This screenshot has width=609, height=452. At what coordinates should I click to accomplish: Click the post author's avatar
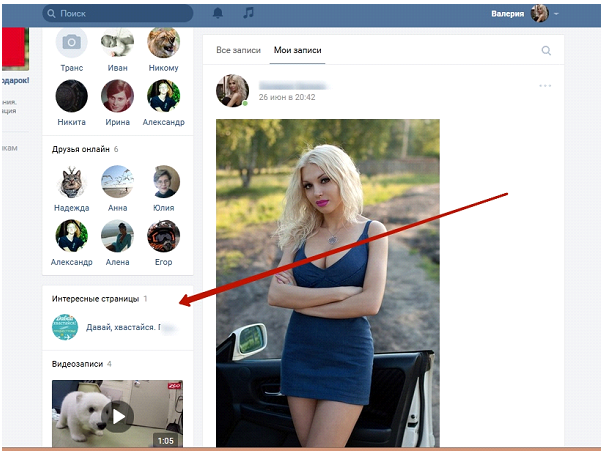232,91
